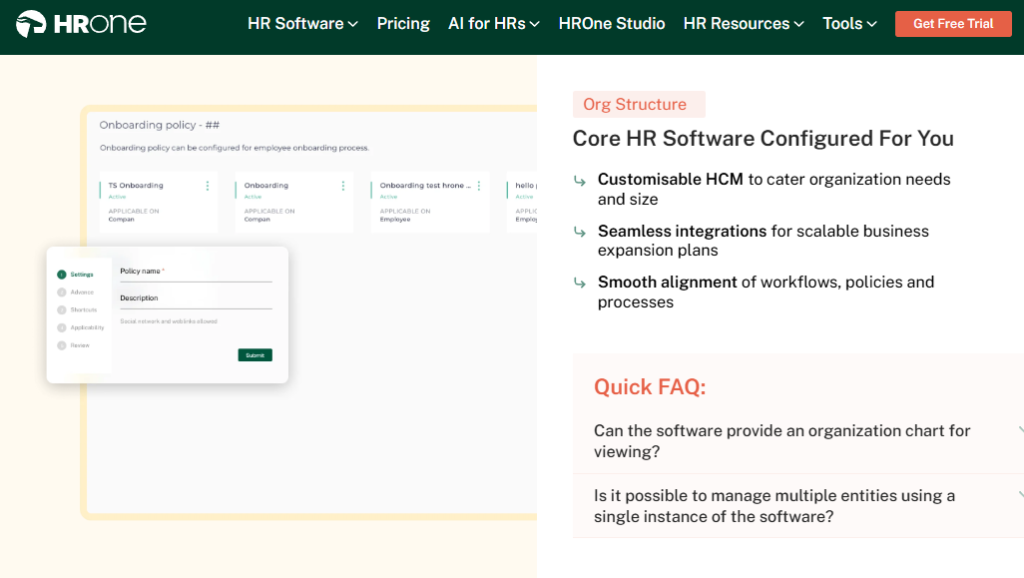Select the Shortcuts step in the wizard

pos(77,310)
